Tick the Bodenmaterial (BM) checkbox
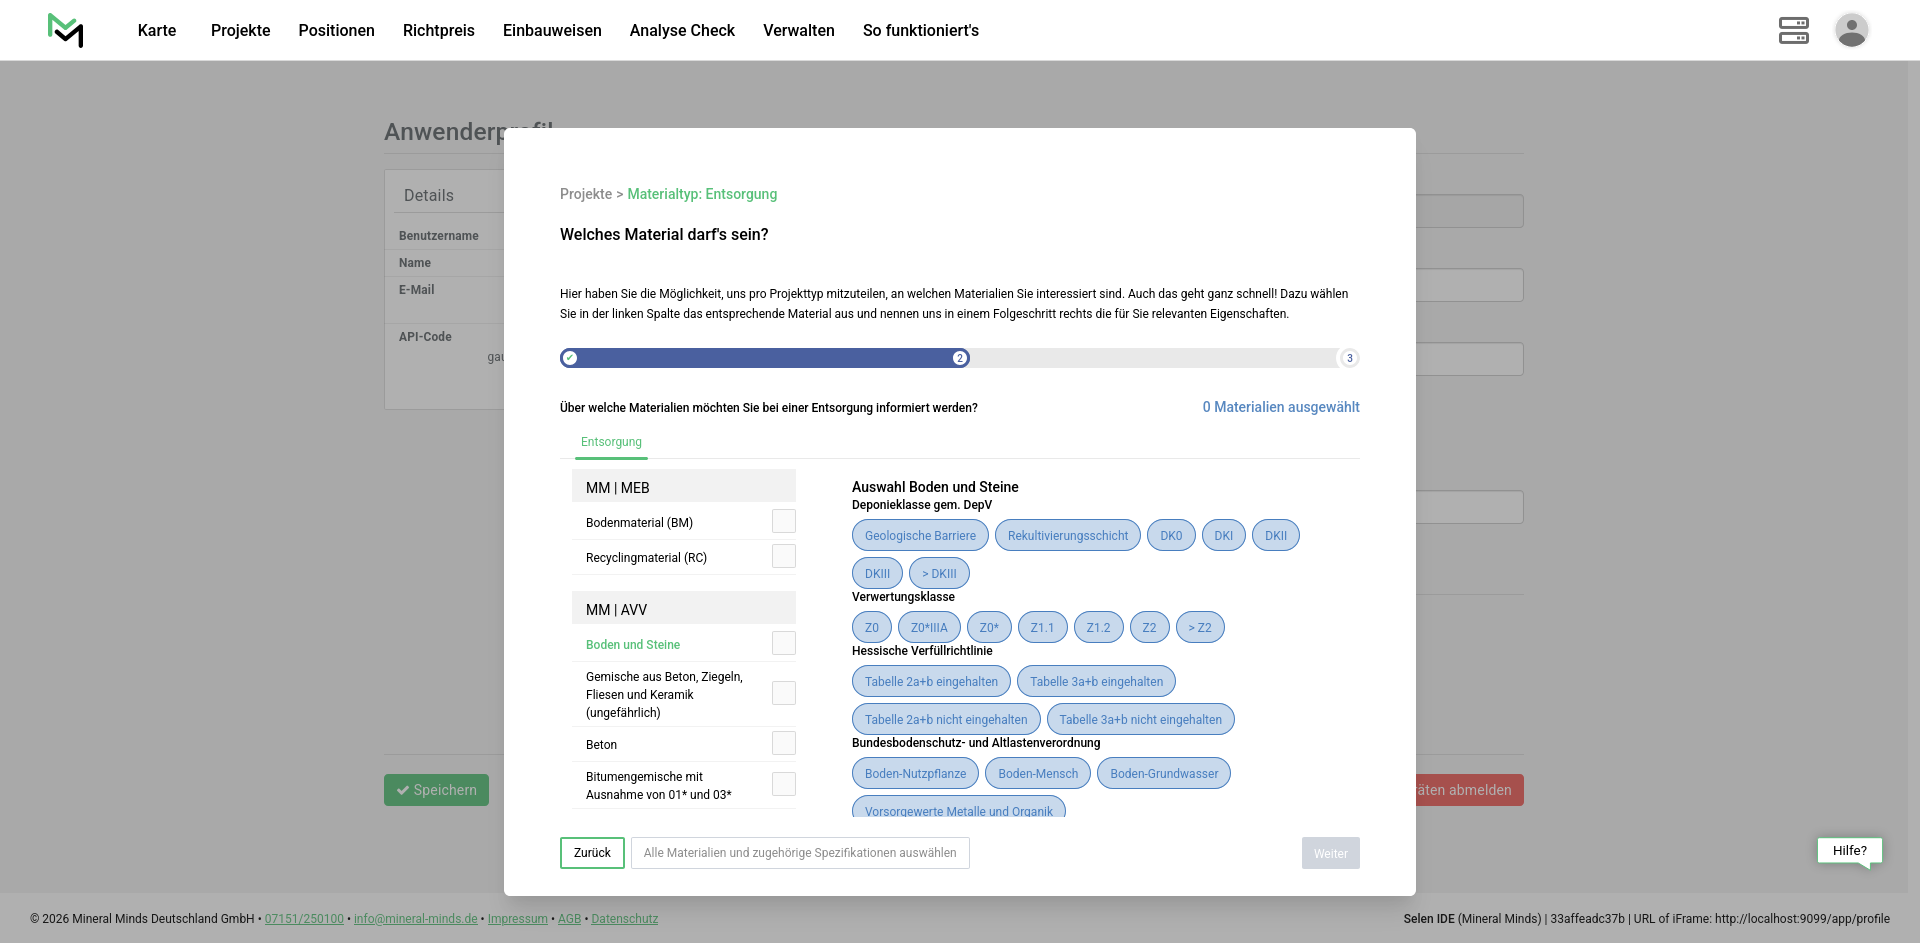1920x943 pixels. 784,522
